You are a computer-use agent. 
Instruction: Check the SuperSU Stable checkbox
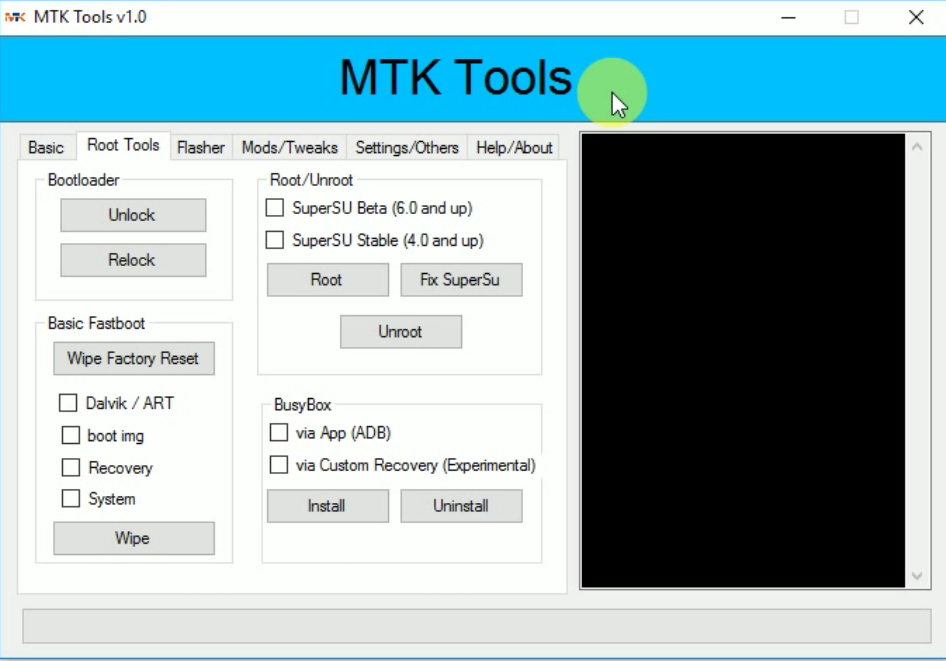coord(274,240)
